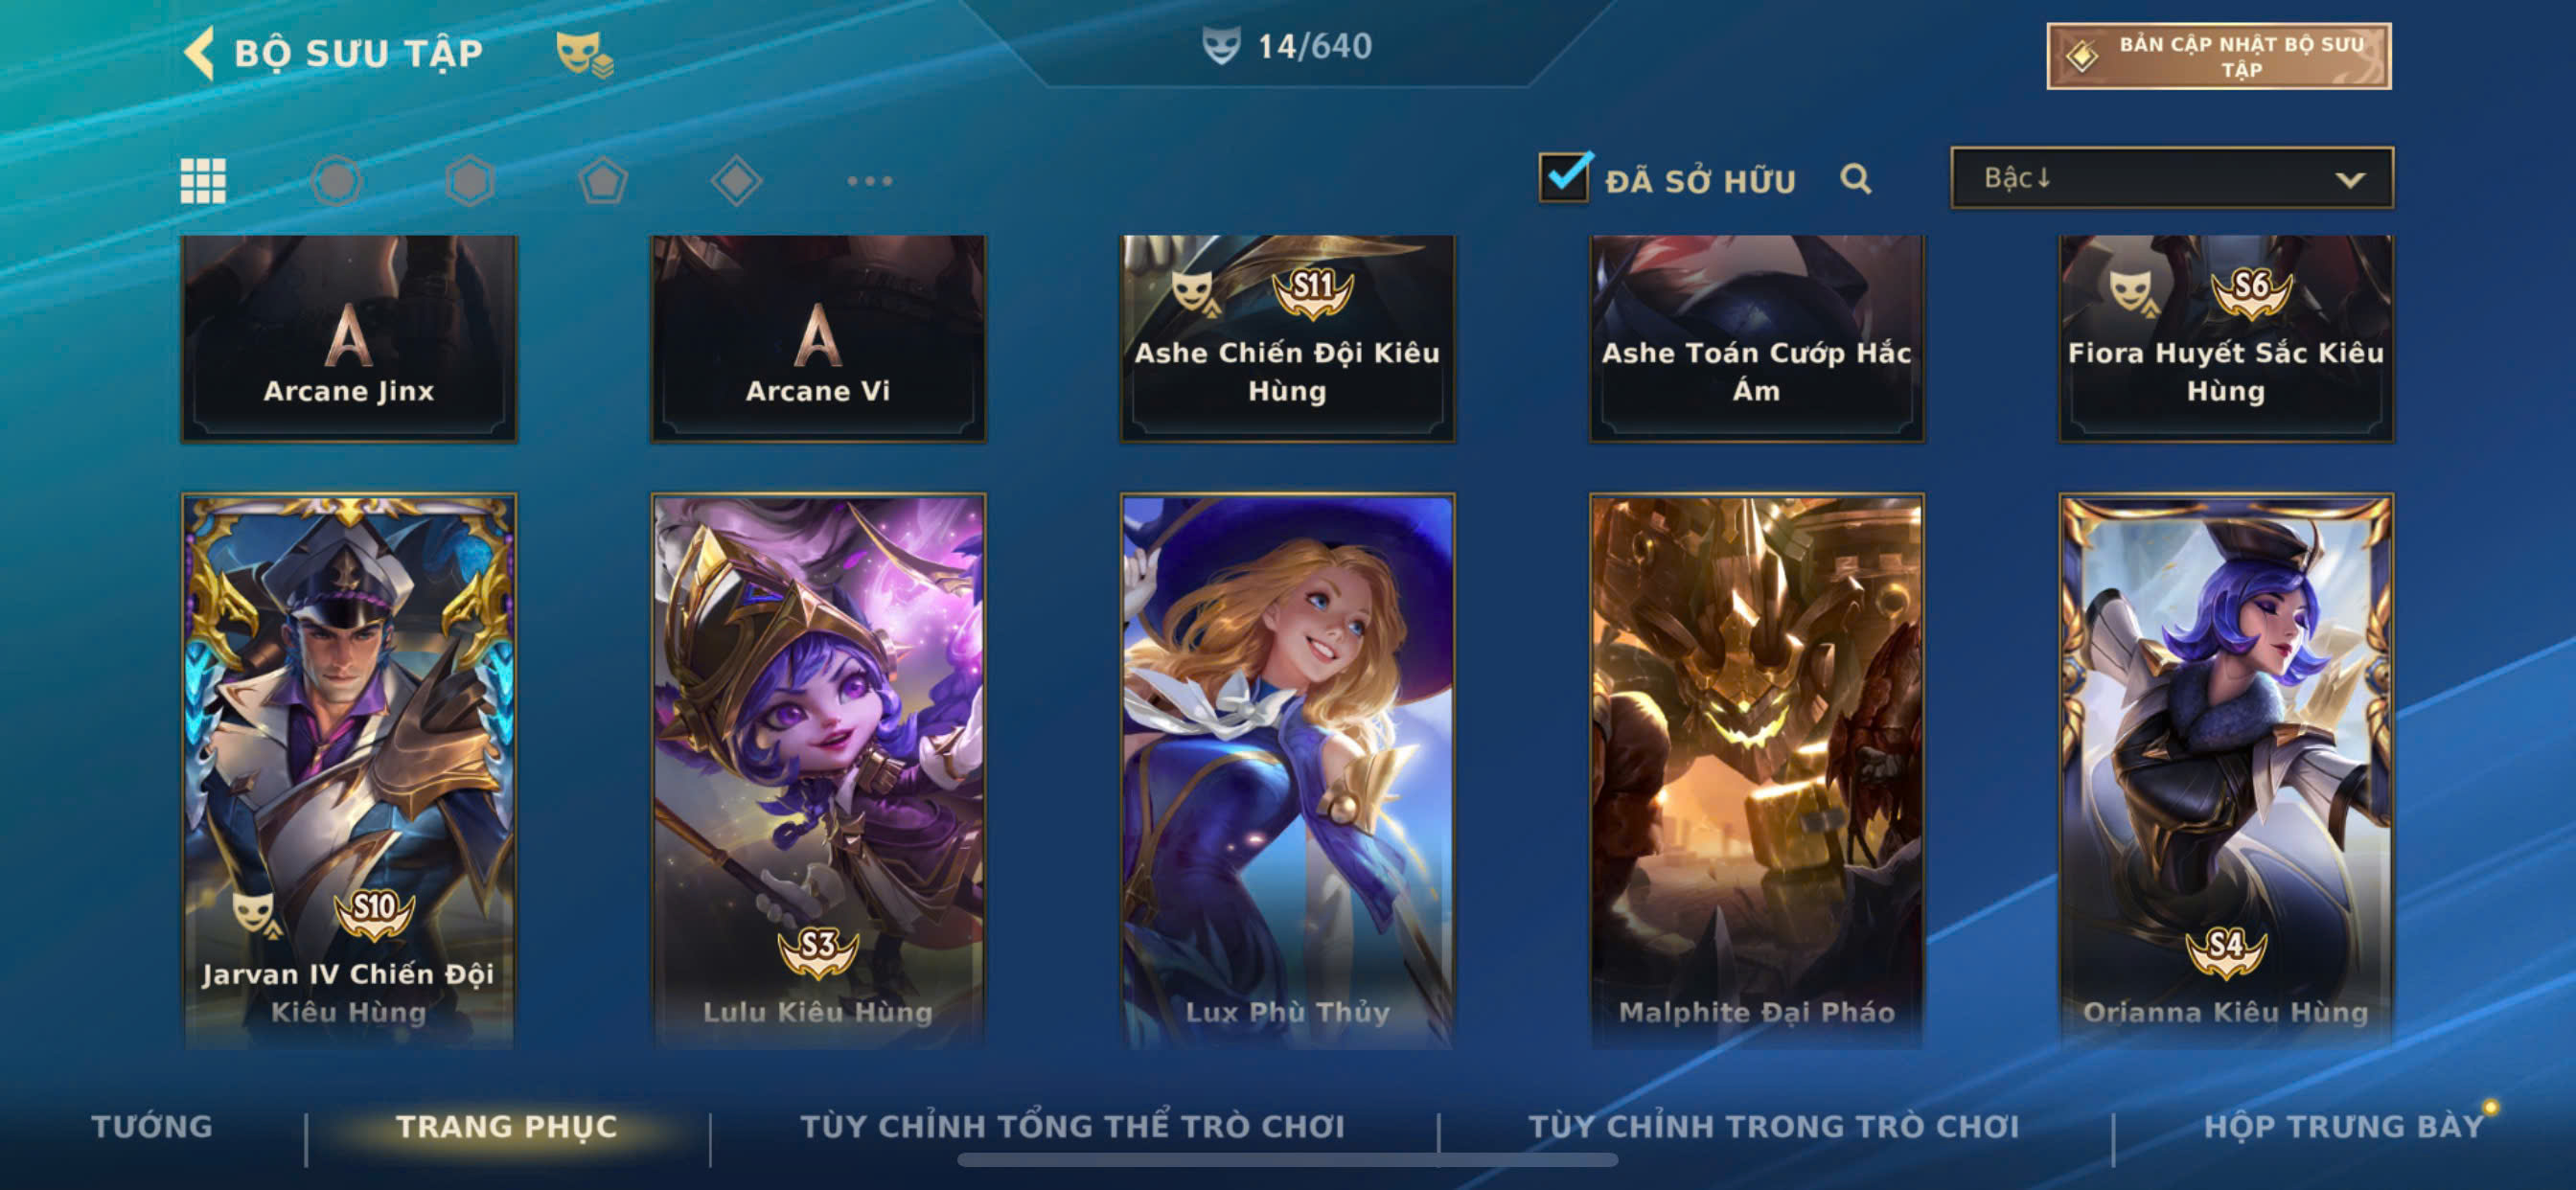Open the Malphite Đại Pháo skin card
This screenshot has width=2576, height=1190.
coord(1757,770)
